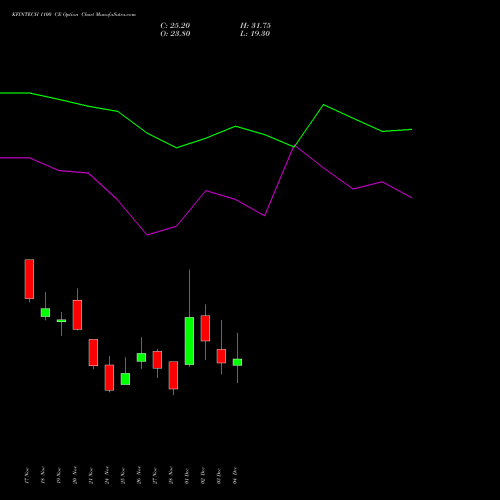The image size is (500, 500).
Task: Click the tall green candle for 01 Dec
Action: [x=189, y=341]
